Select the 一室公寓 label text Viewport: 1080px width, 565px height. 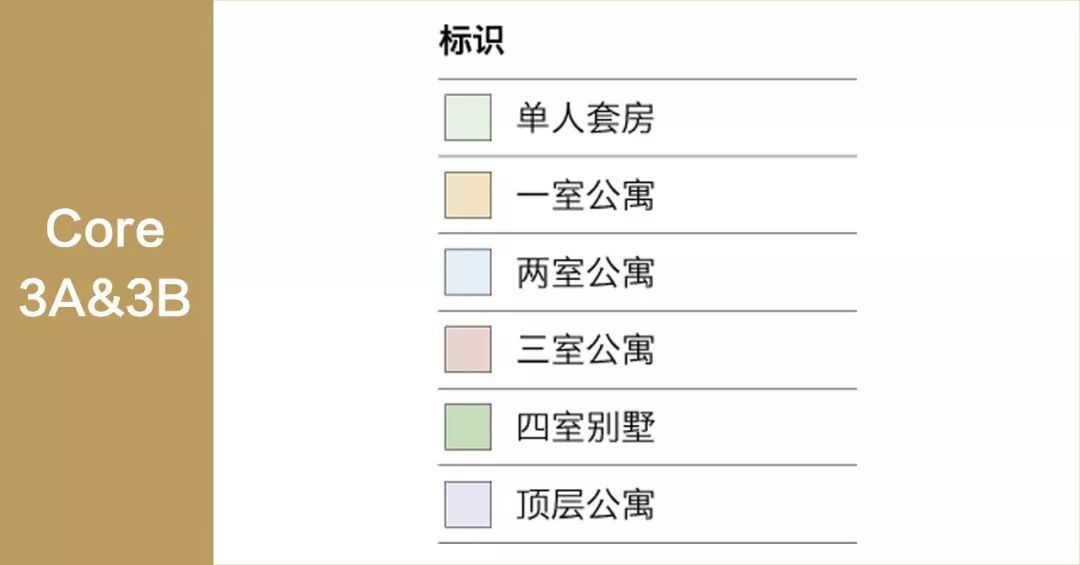click(x=585, y=196)
